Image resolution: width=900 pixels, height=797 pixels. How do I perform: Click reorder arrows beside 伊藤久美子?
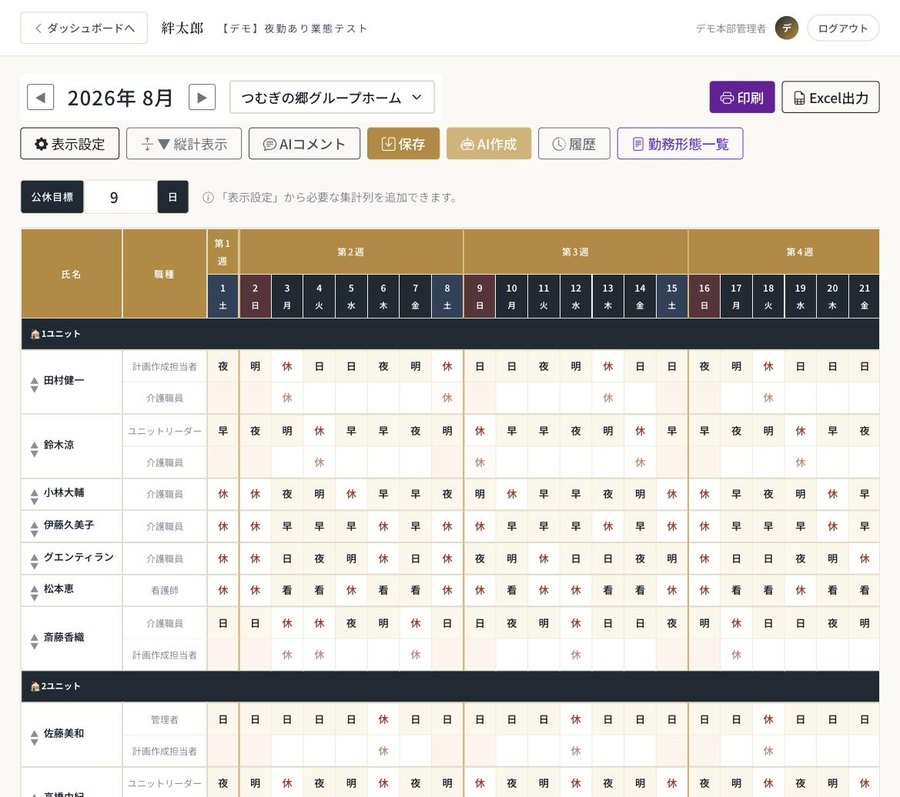pos(34,530)
